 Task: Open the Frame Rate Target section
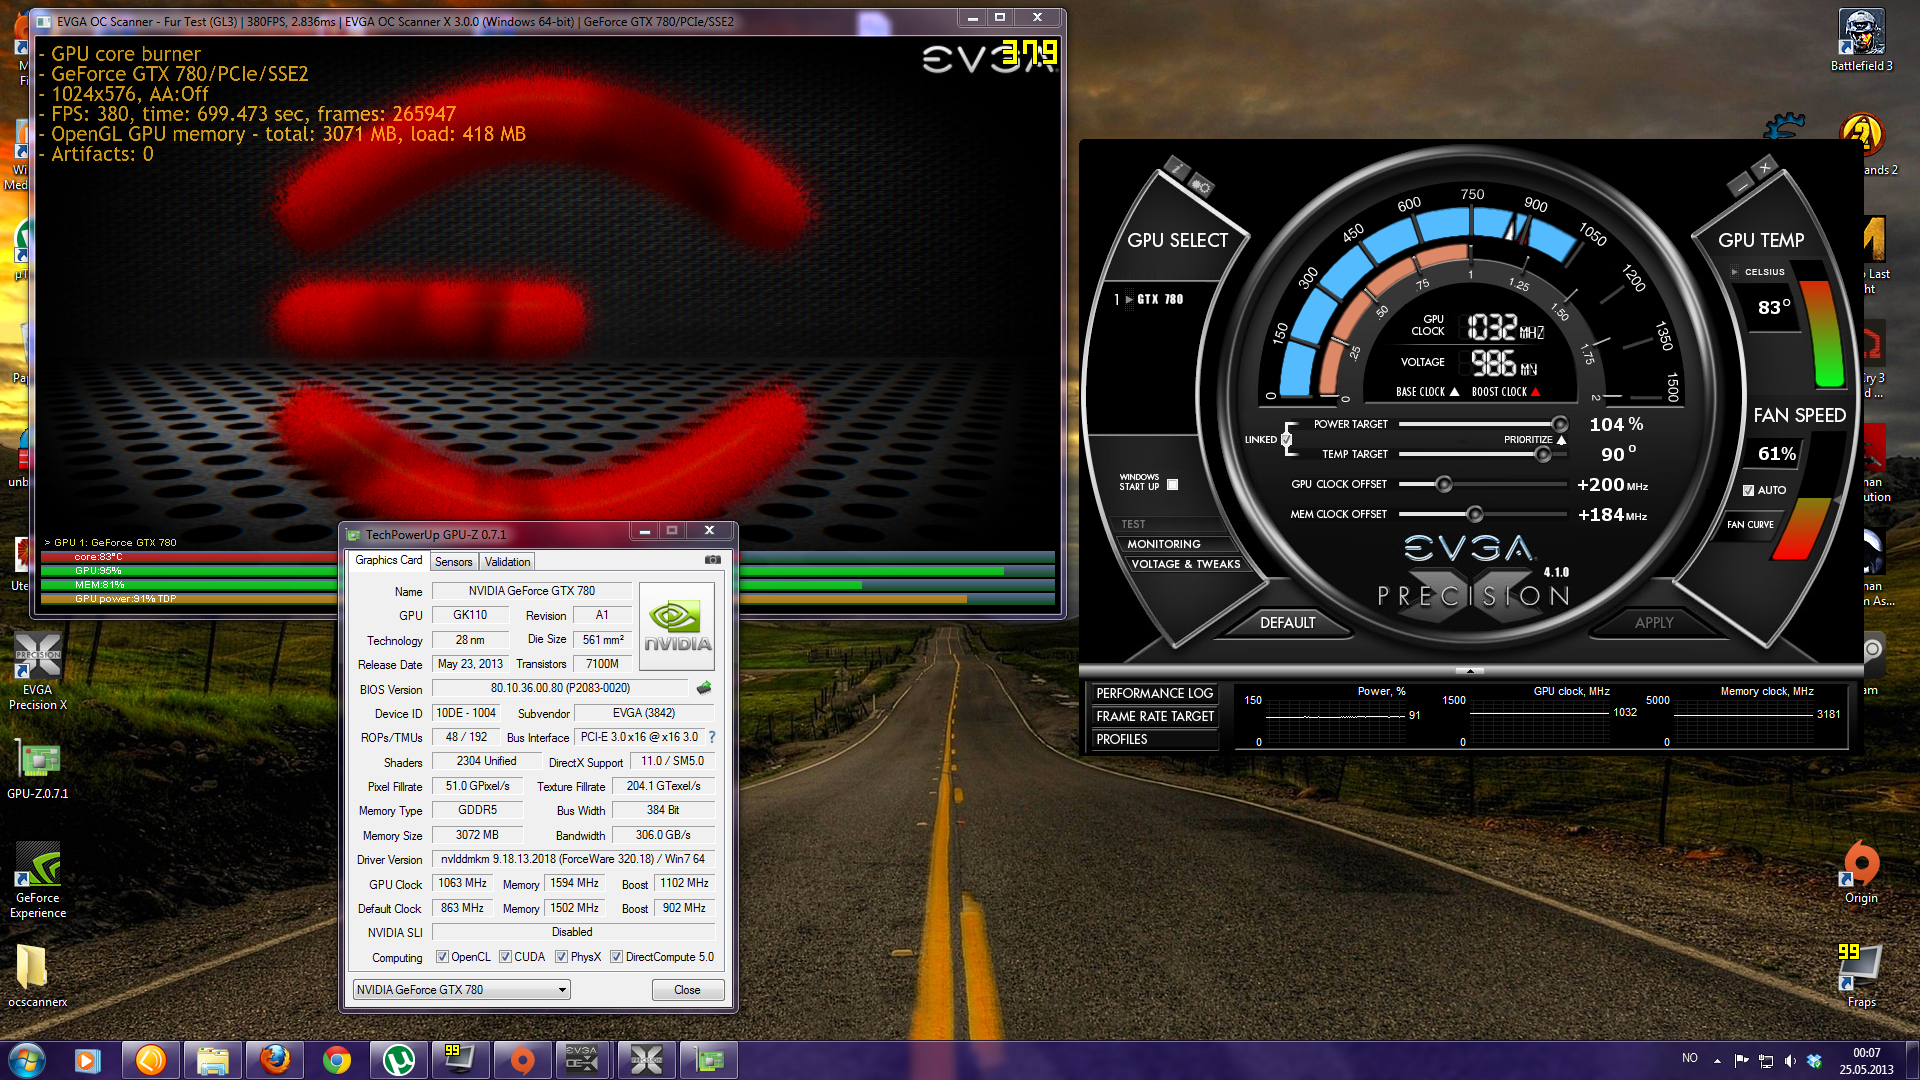pos(1154,716)
